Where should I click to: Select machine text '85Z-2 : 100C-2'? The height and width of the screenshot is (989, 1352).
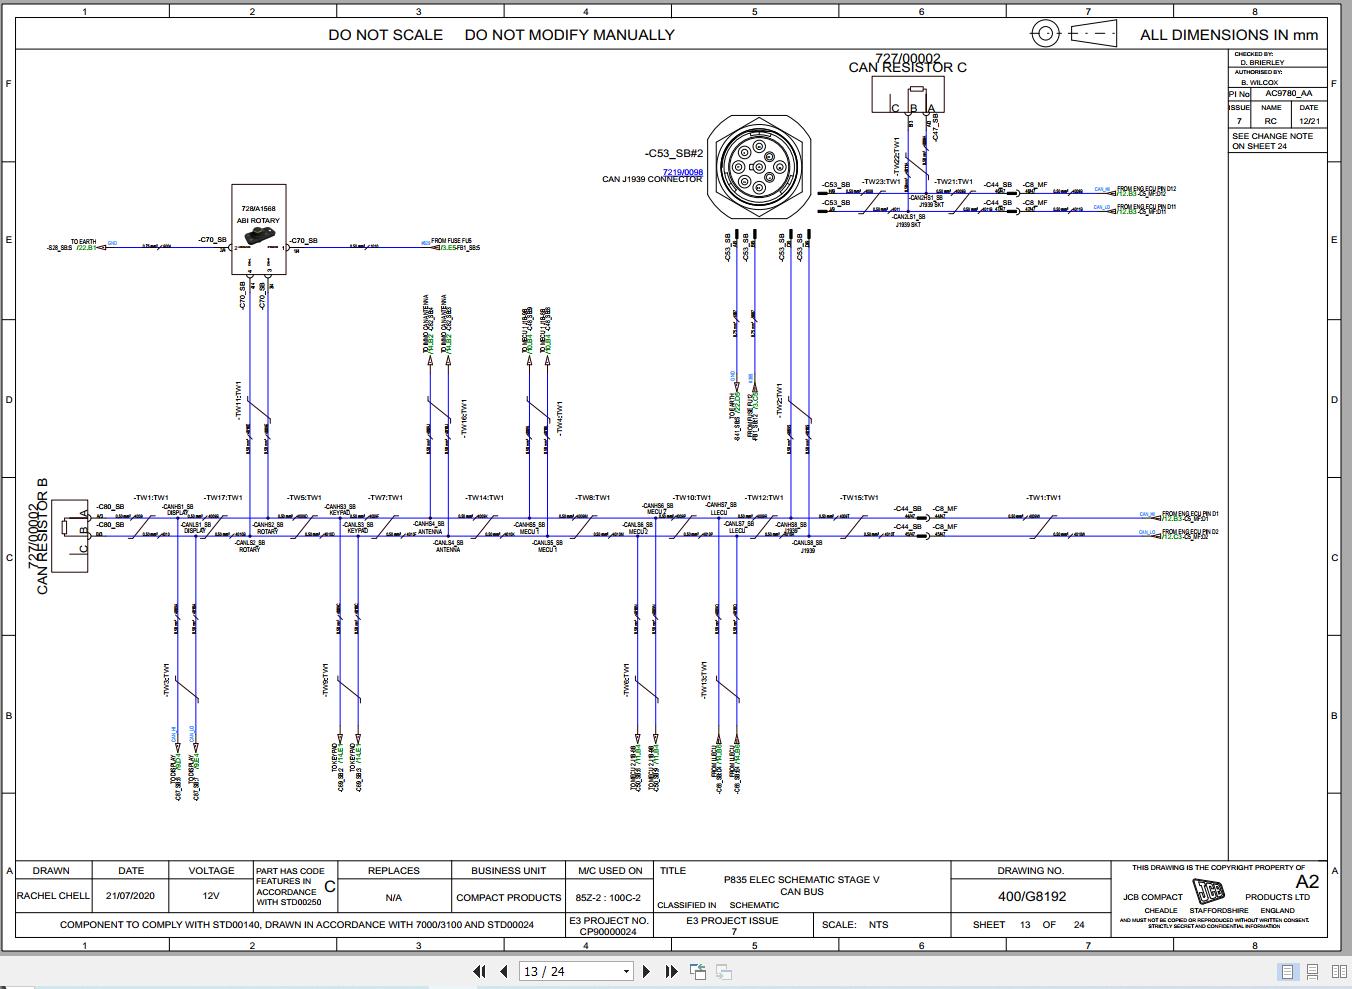tap(608, 898)
